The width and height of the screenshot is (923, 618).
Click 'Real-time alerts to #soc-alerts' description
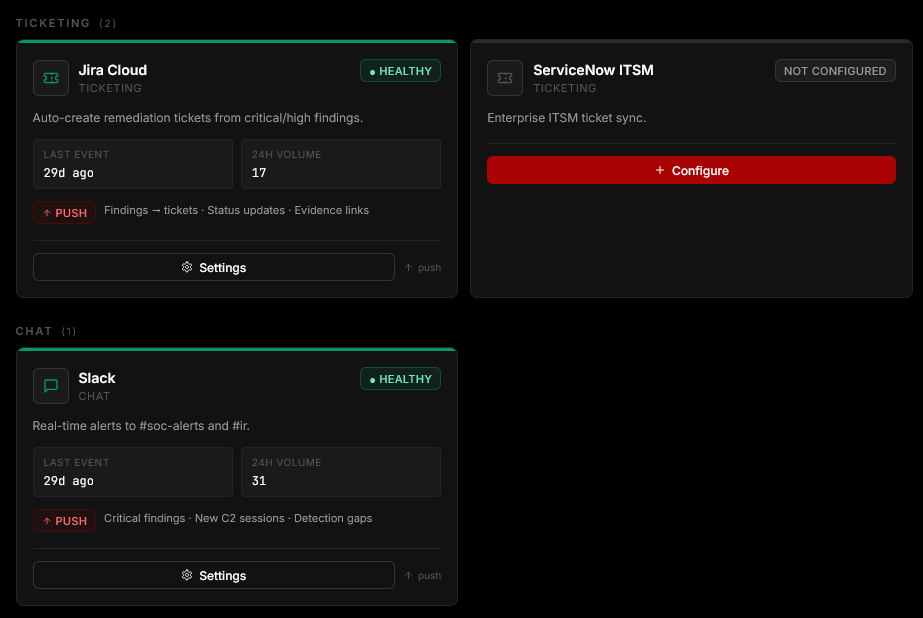(x=141, y=426)
